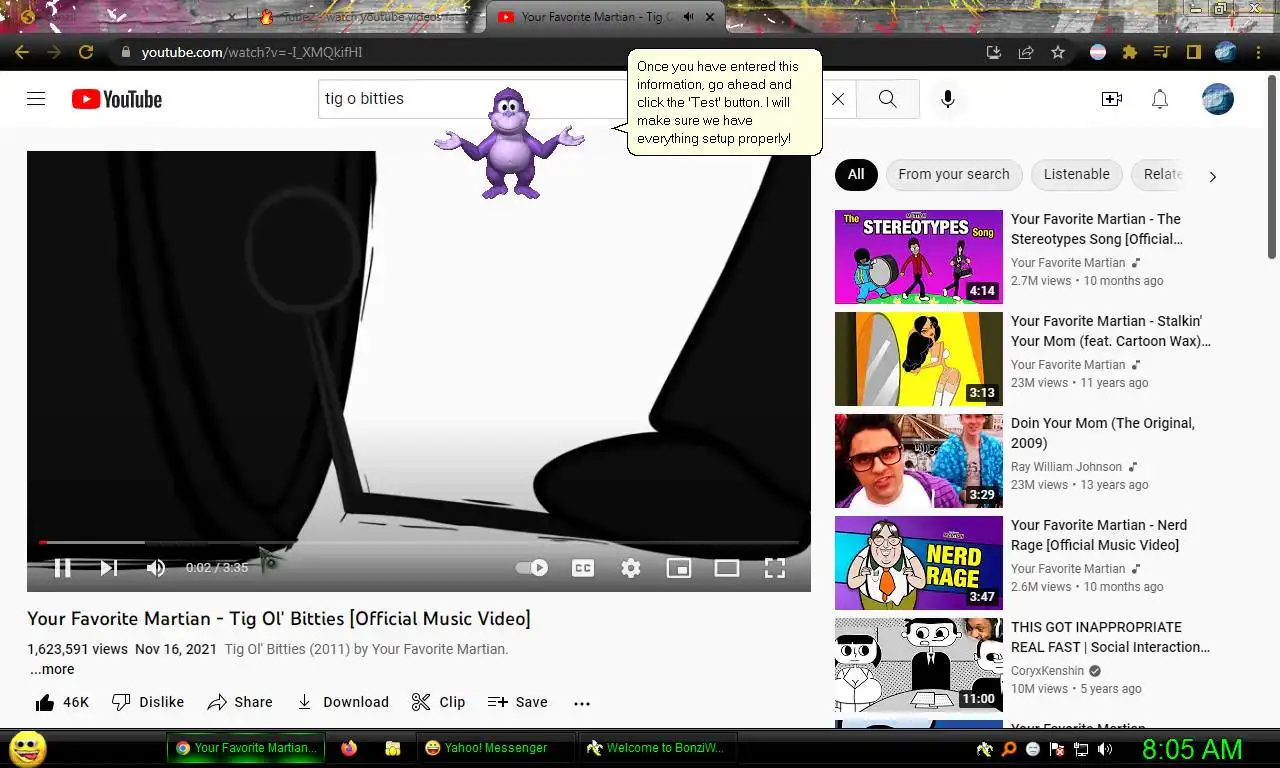
Task: Open tray volume speaker icon
Action: [x=1105, y=749]
